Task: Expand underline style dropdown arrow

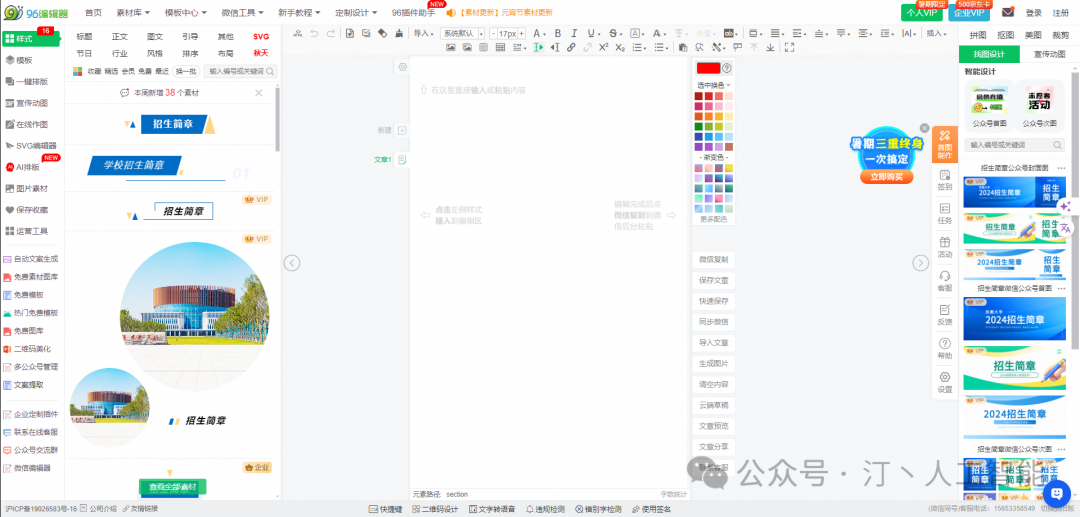Action: coord(599,34)
